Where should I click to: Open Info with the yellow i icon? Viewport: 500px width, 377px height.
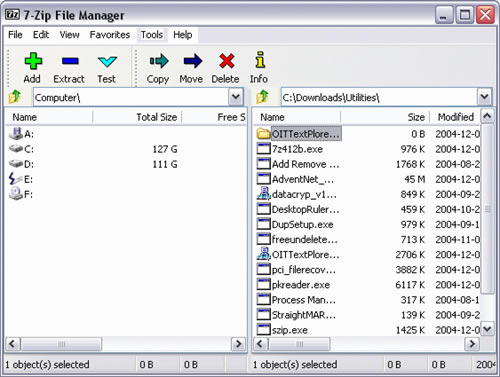[260, 60]
